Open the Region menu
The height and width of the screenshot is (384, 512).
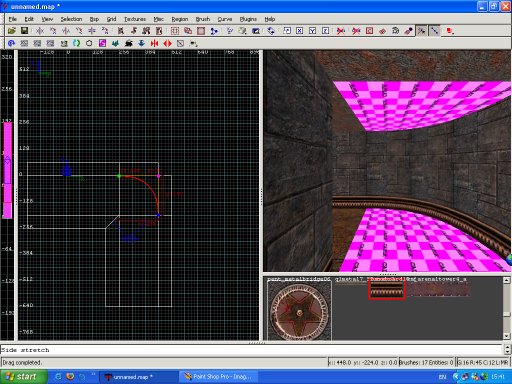[180, 19]
